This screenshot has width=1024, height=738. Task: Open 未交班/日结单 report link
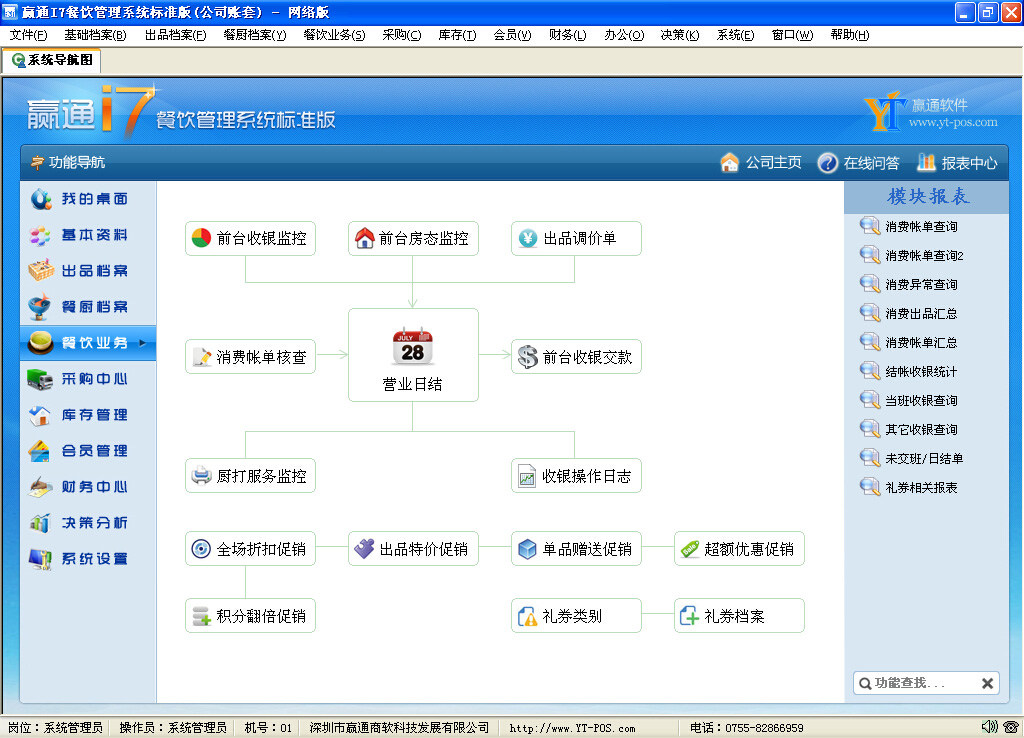click(924, 458)
